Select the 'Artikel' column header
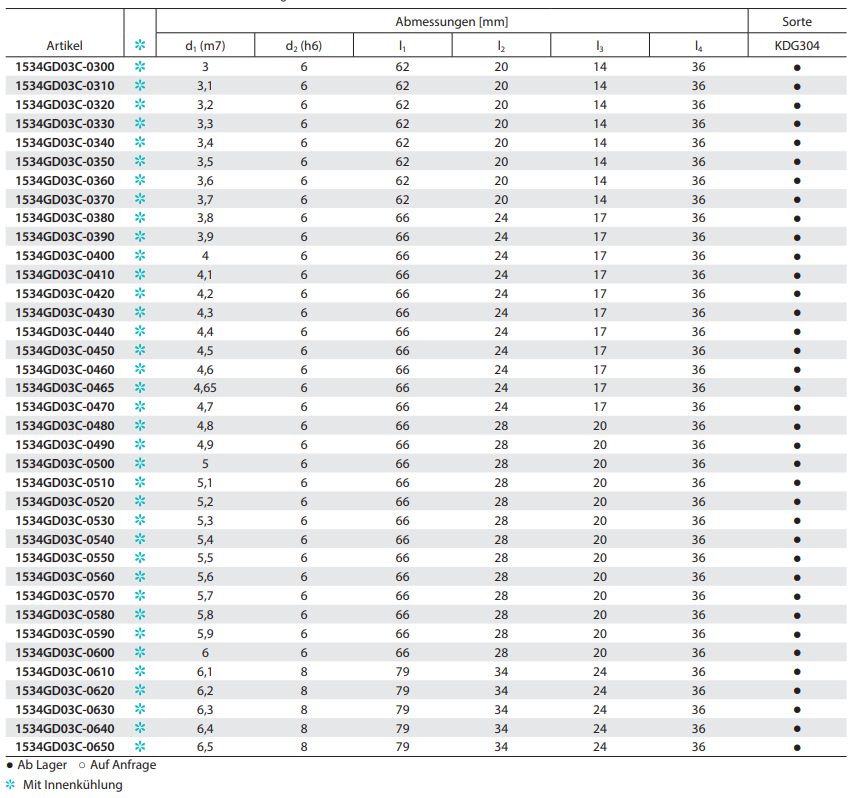Image resolution: width=868 pixels, height=798 pixels. click(65, 46)
